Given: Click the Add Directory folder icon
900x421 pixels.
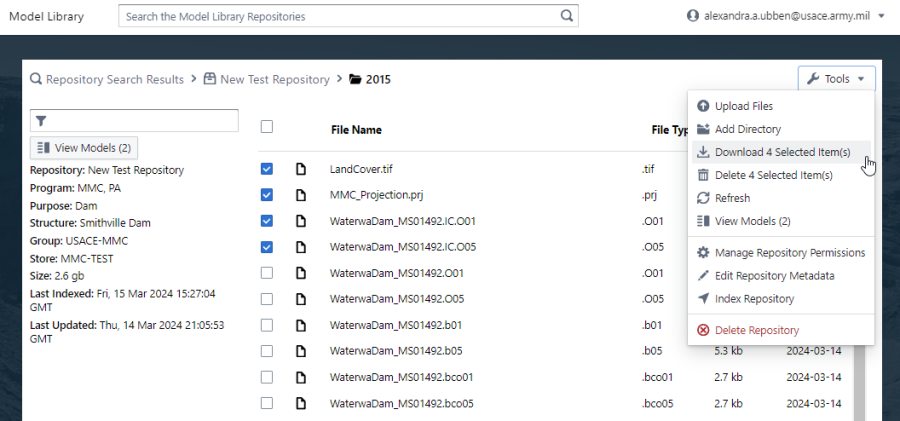Looking at the screenshot, I should pos(703,129).
